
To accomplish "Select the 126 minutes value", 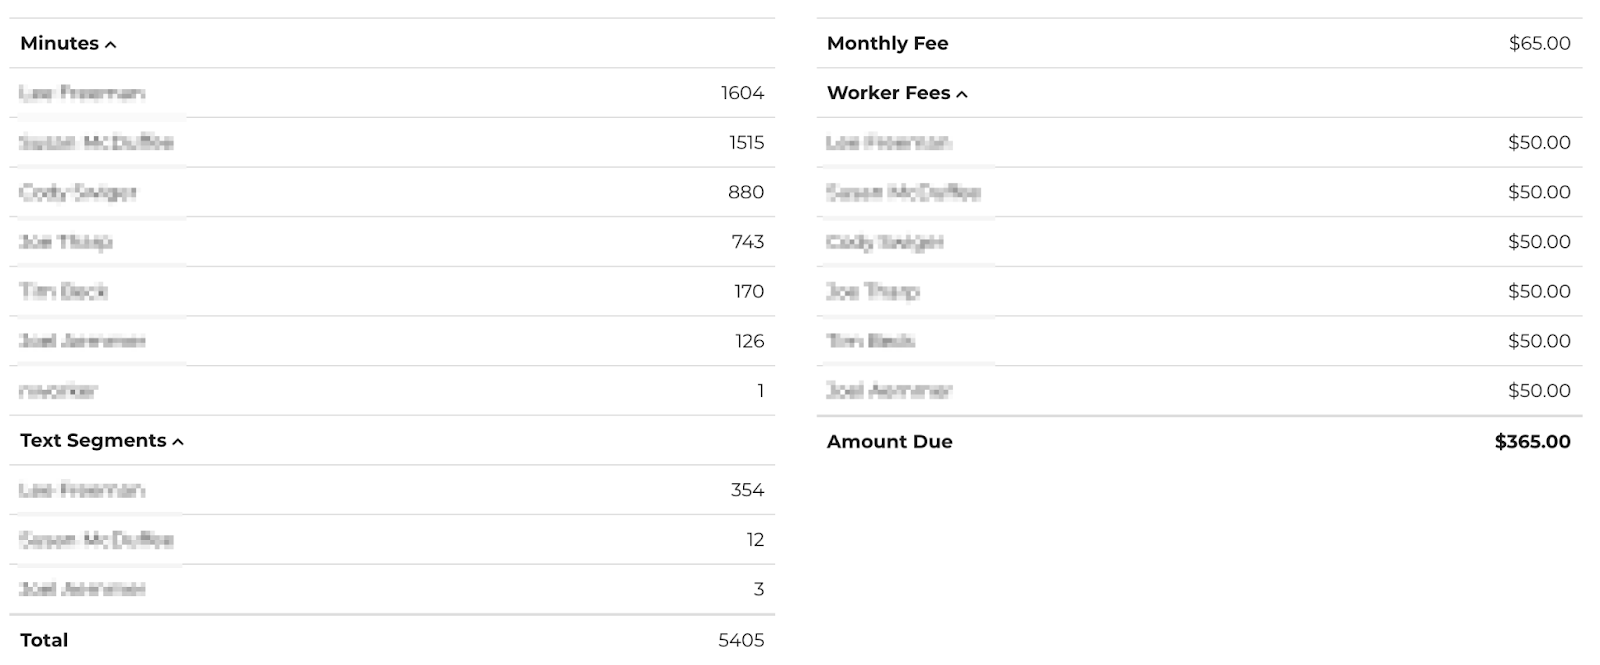I will pyautogui.click(x=749, y=341).
